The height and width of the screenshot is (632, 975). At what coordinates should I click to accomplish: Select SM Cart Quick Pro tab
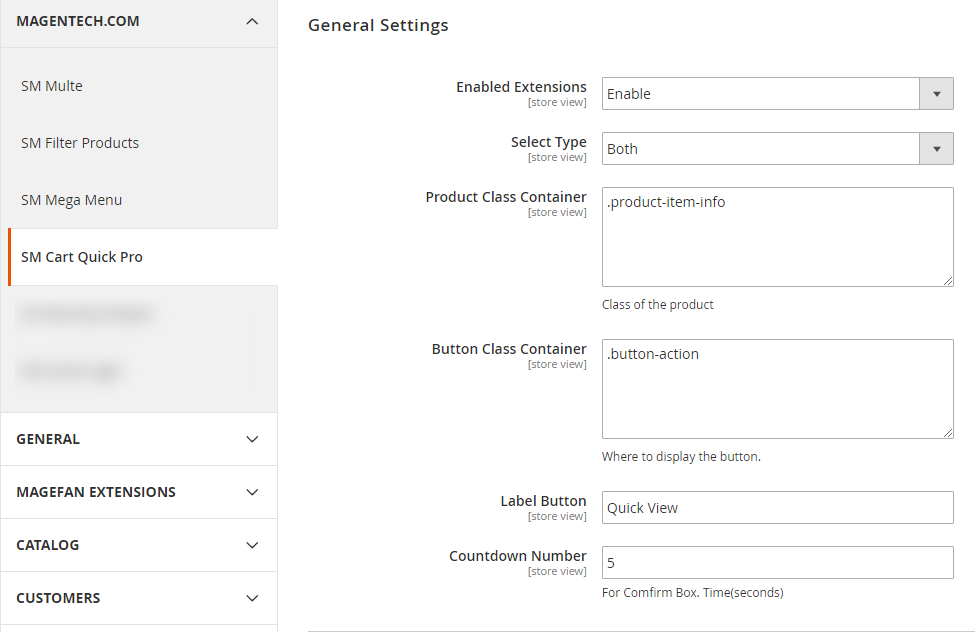click(x=82, y=257)
